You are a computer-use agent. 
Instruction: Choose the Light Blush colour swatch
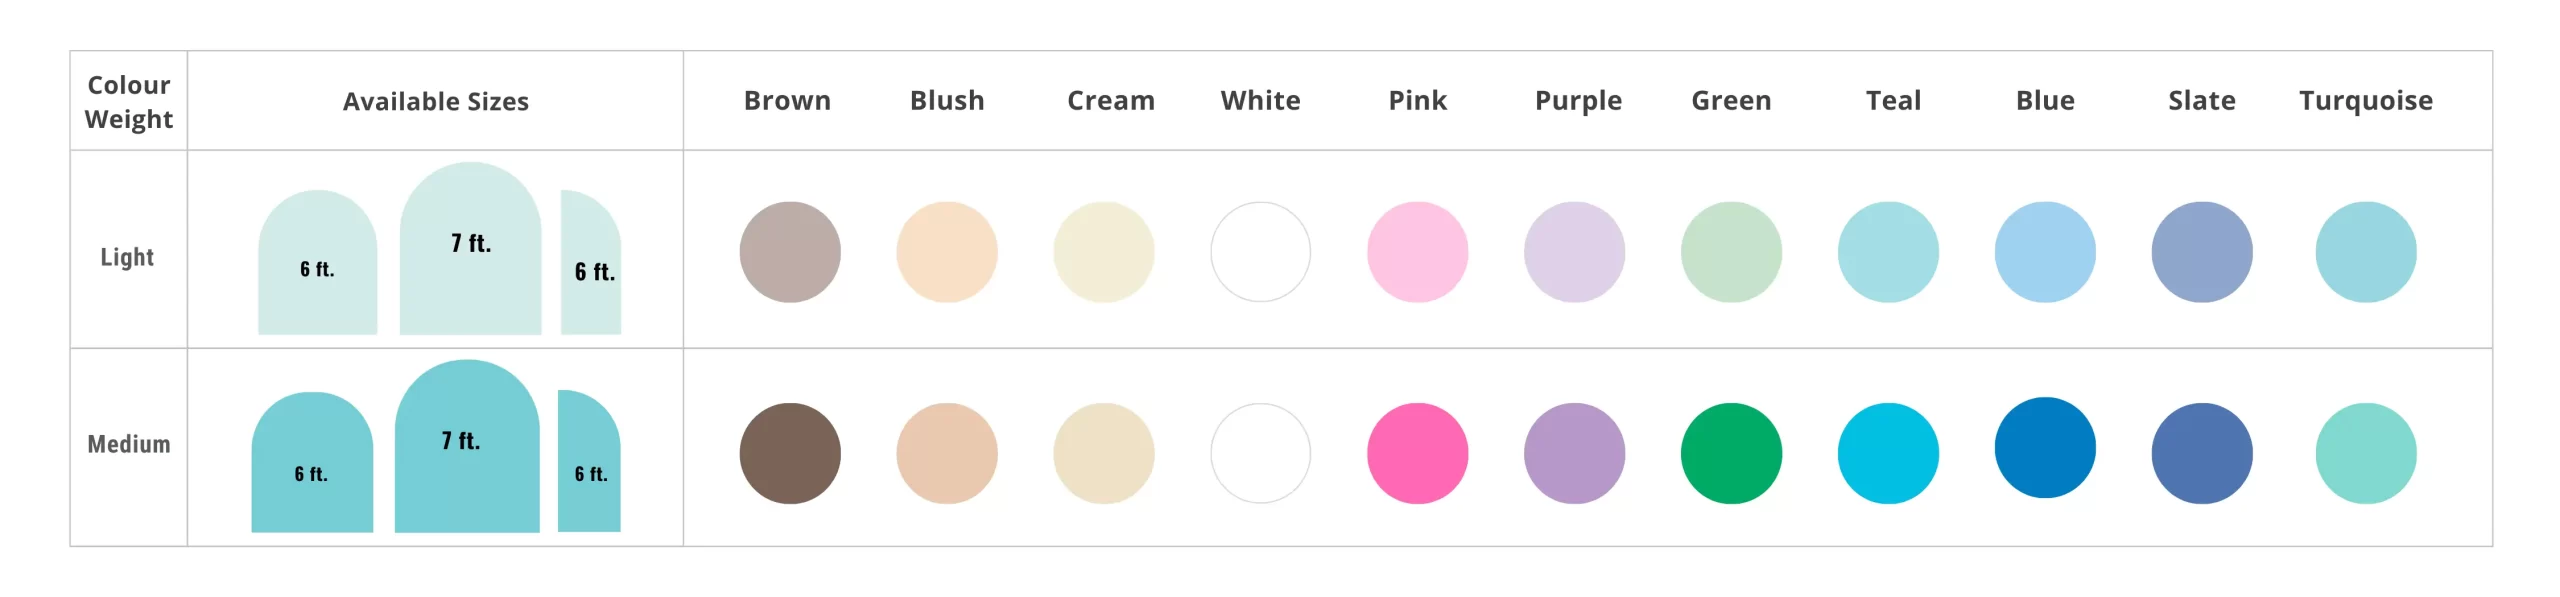pos(946,252)
